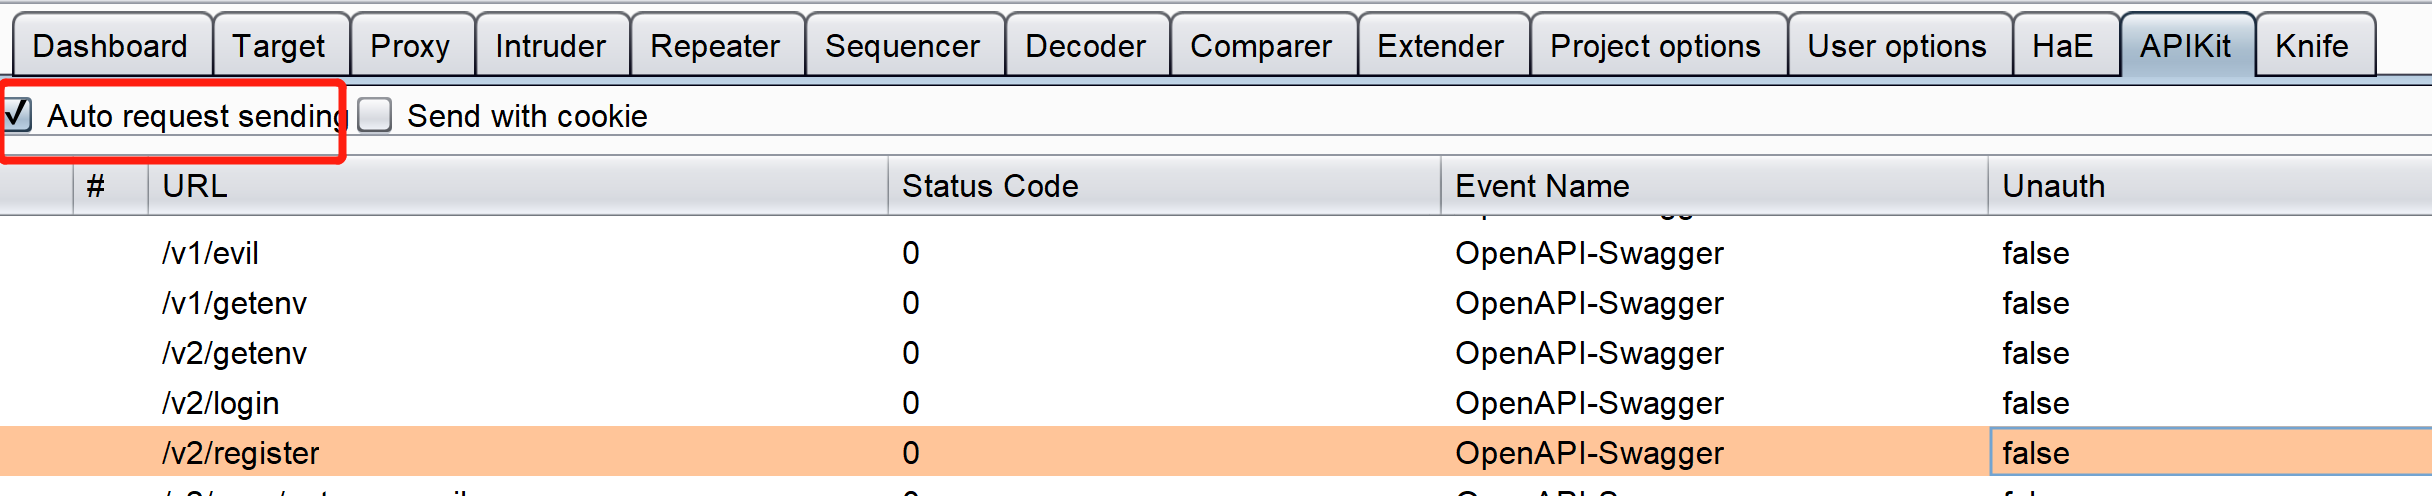Click OpenAPI-Swagger in /v2/register row

(1589, 453)
